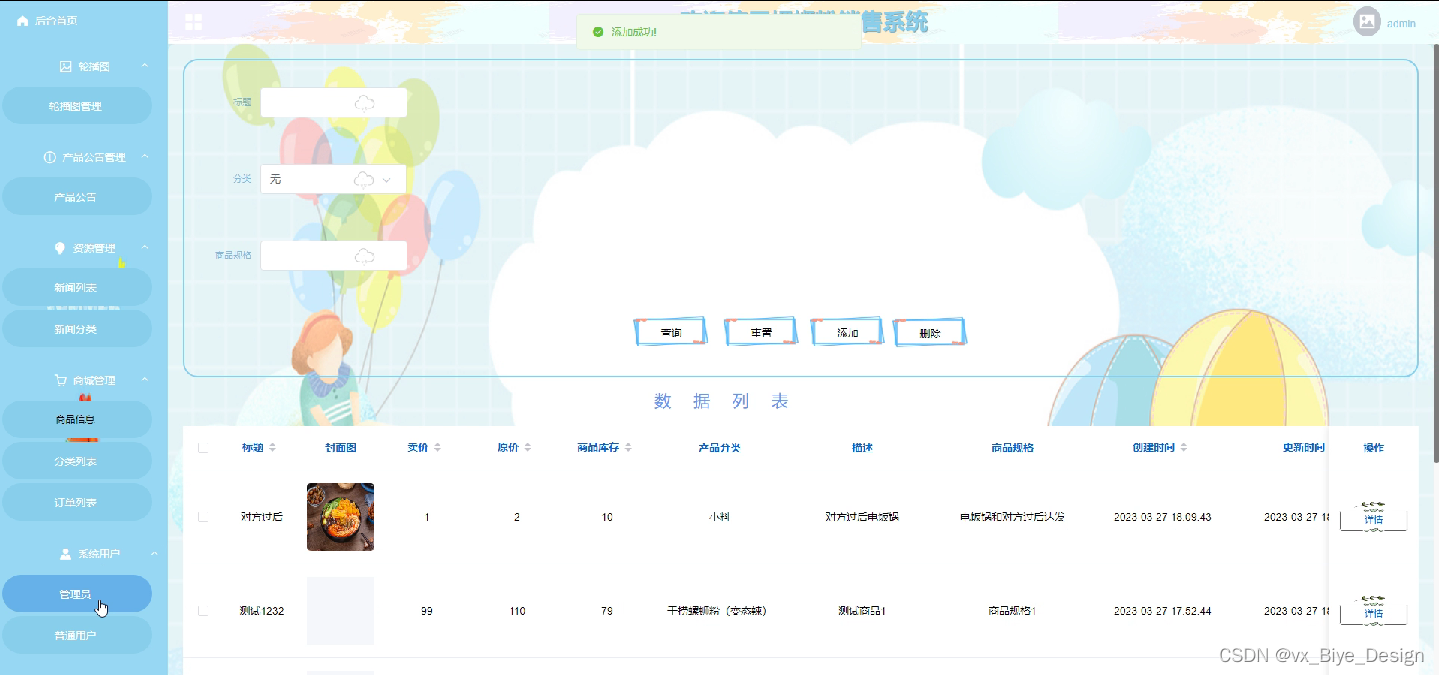The image size is (1439, 675).
Task: Click the cloud icon in 标题 field
Action: click(x=364, y=103)
